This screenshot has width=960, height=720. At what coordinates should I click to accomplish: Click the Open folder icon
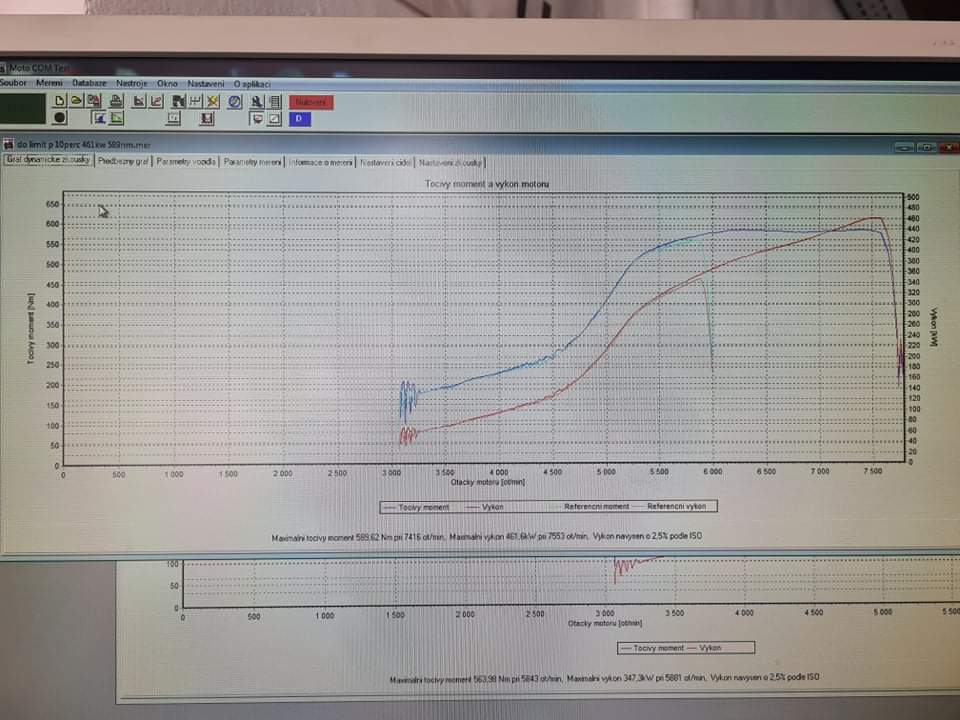(x=76, y=101)
